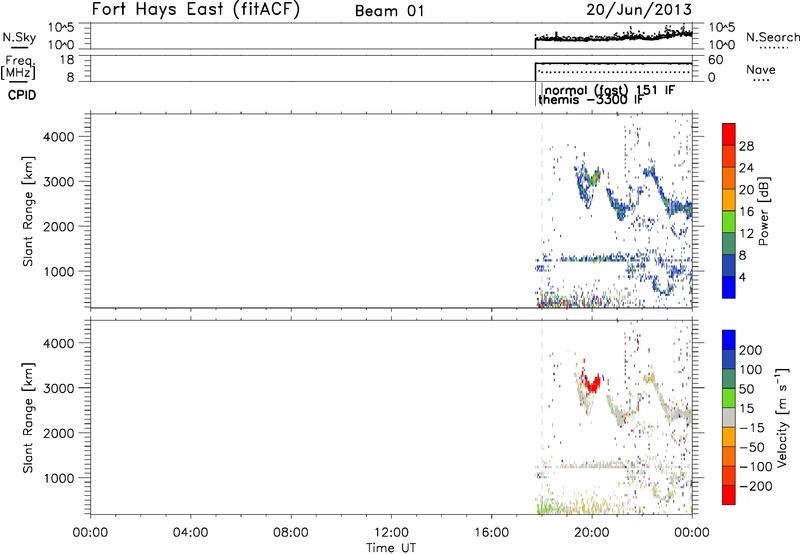This screenshot has width=800, height=554.
Task: Pick the Power colorbar segment between 4 and 8
Action: click(x=729, y=266)
